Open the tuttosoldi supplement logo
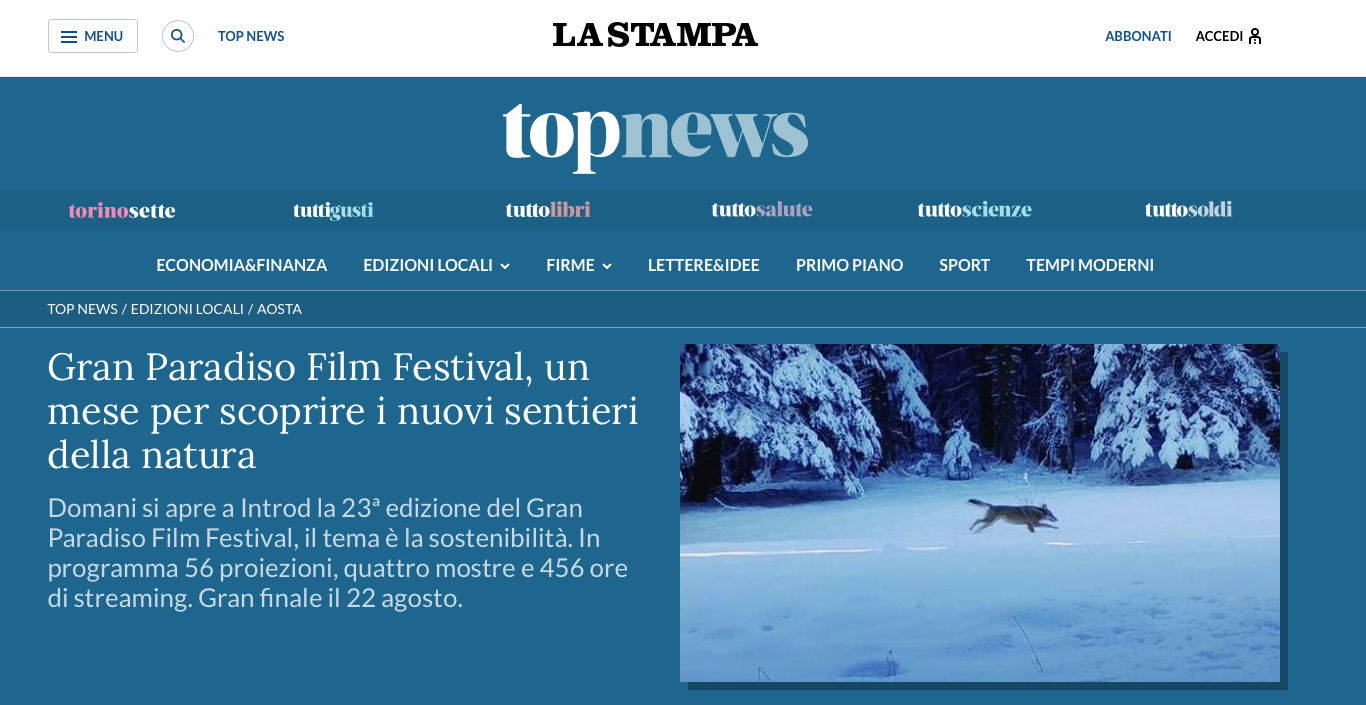This screenshot has height=705, width=1366. pyautogui.click(x=1188, y=210)
